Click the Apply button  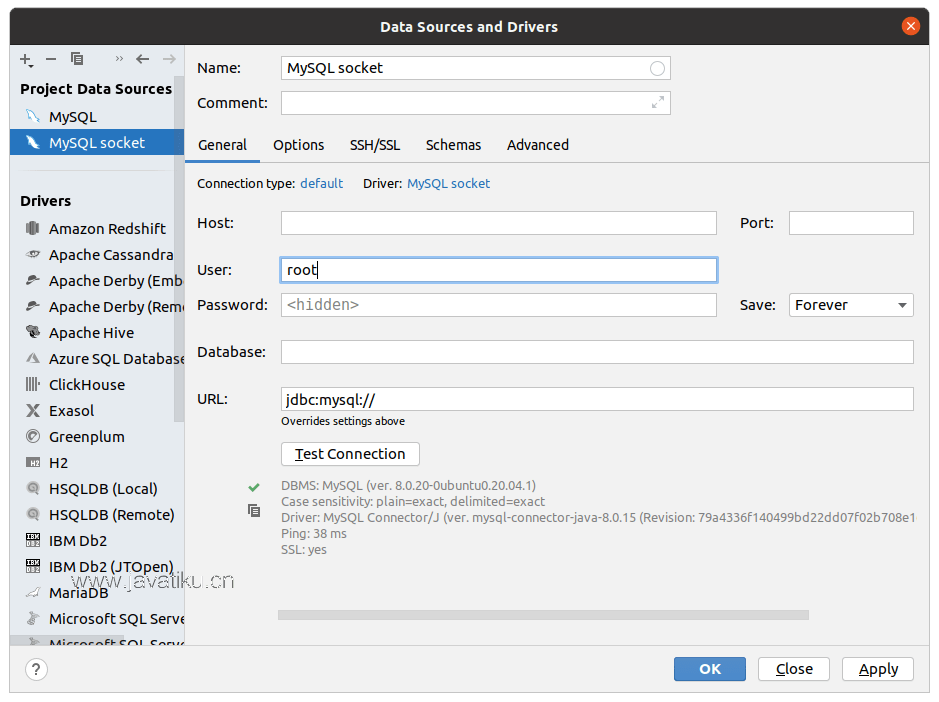878,669
